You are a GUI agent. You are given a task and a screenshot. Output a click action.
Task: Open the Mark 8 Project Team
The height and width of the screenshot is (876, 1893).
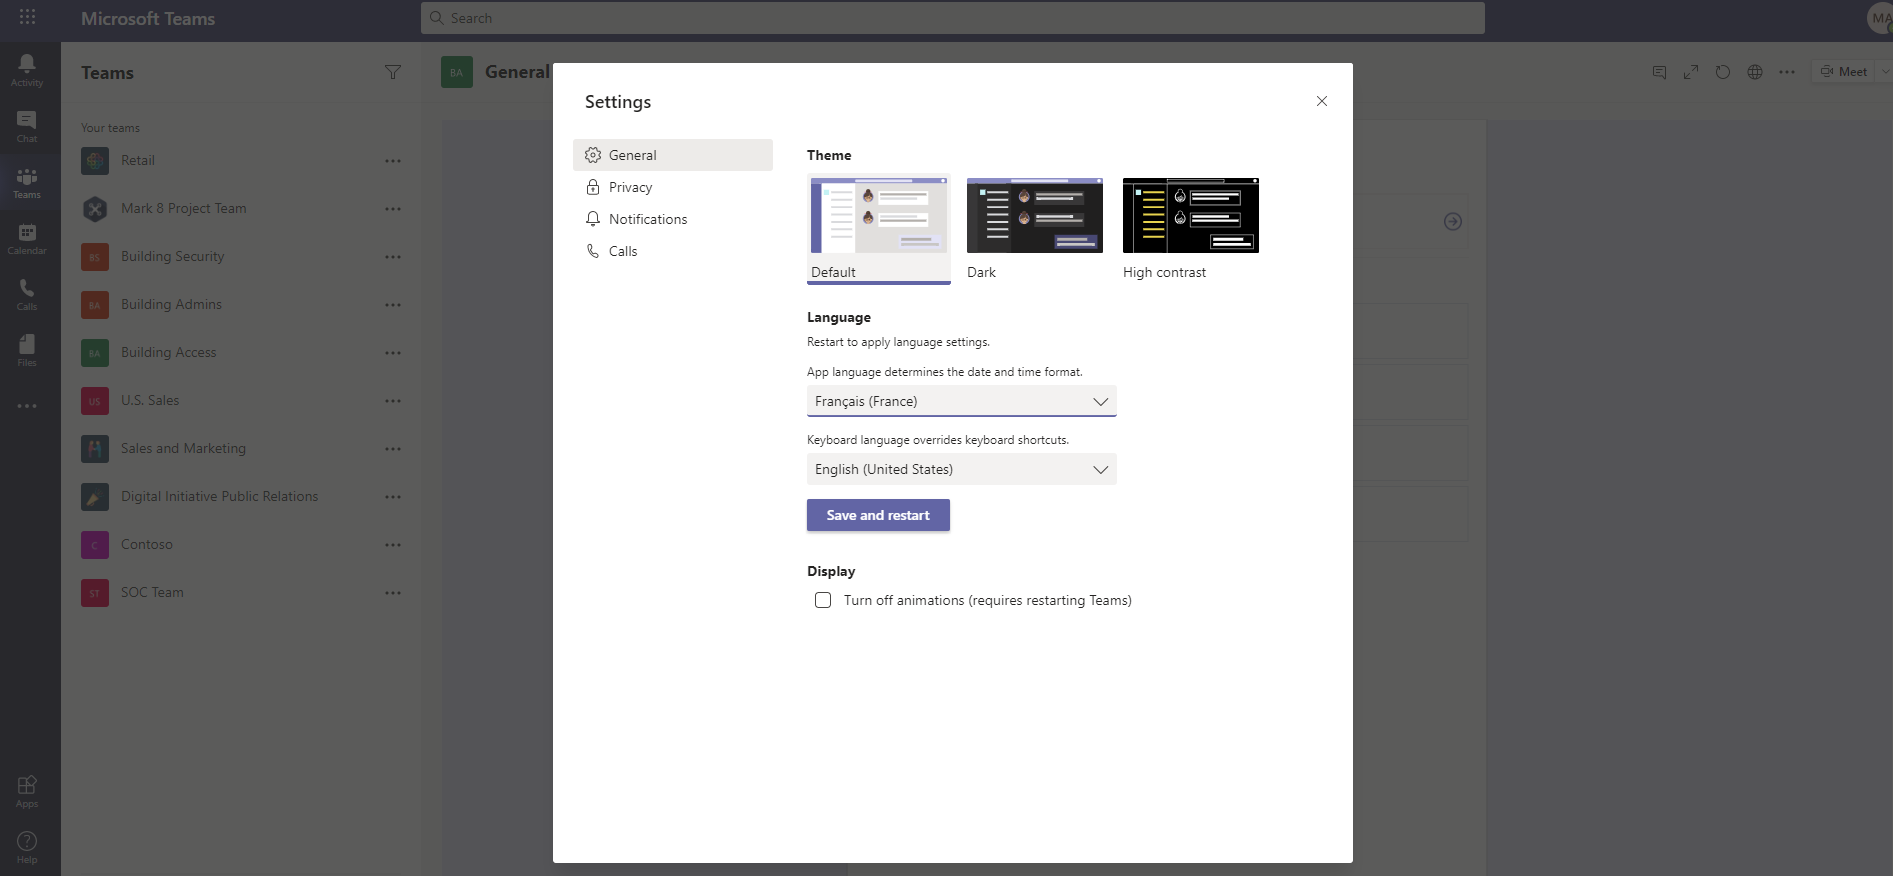(183, 209)
